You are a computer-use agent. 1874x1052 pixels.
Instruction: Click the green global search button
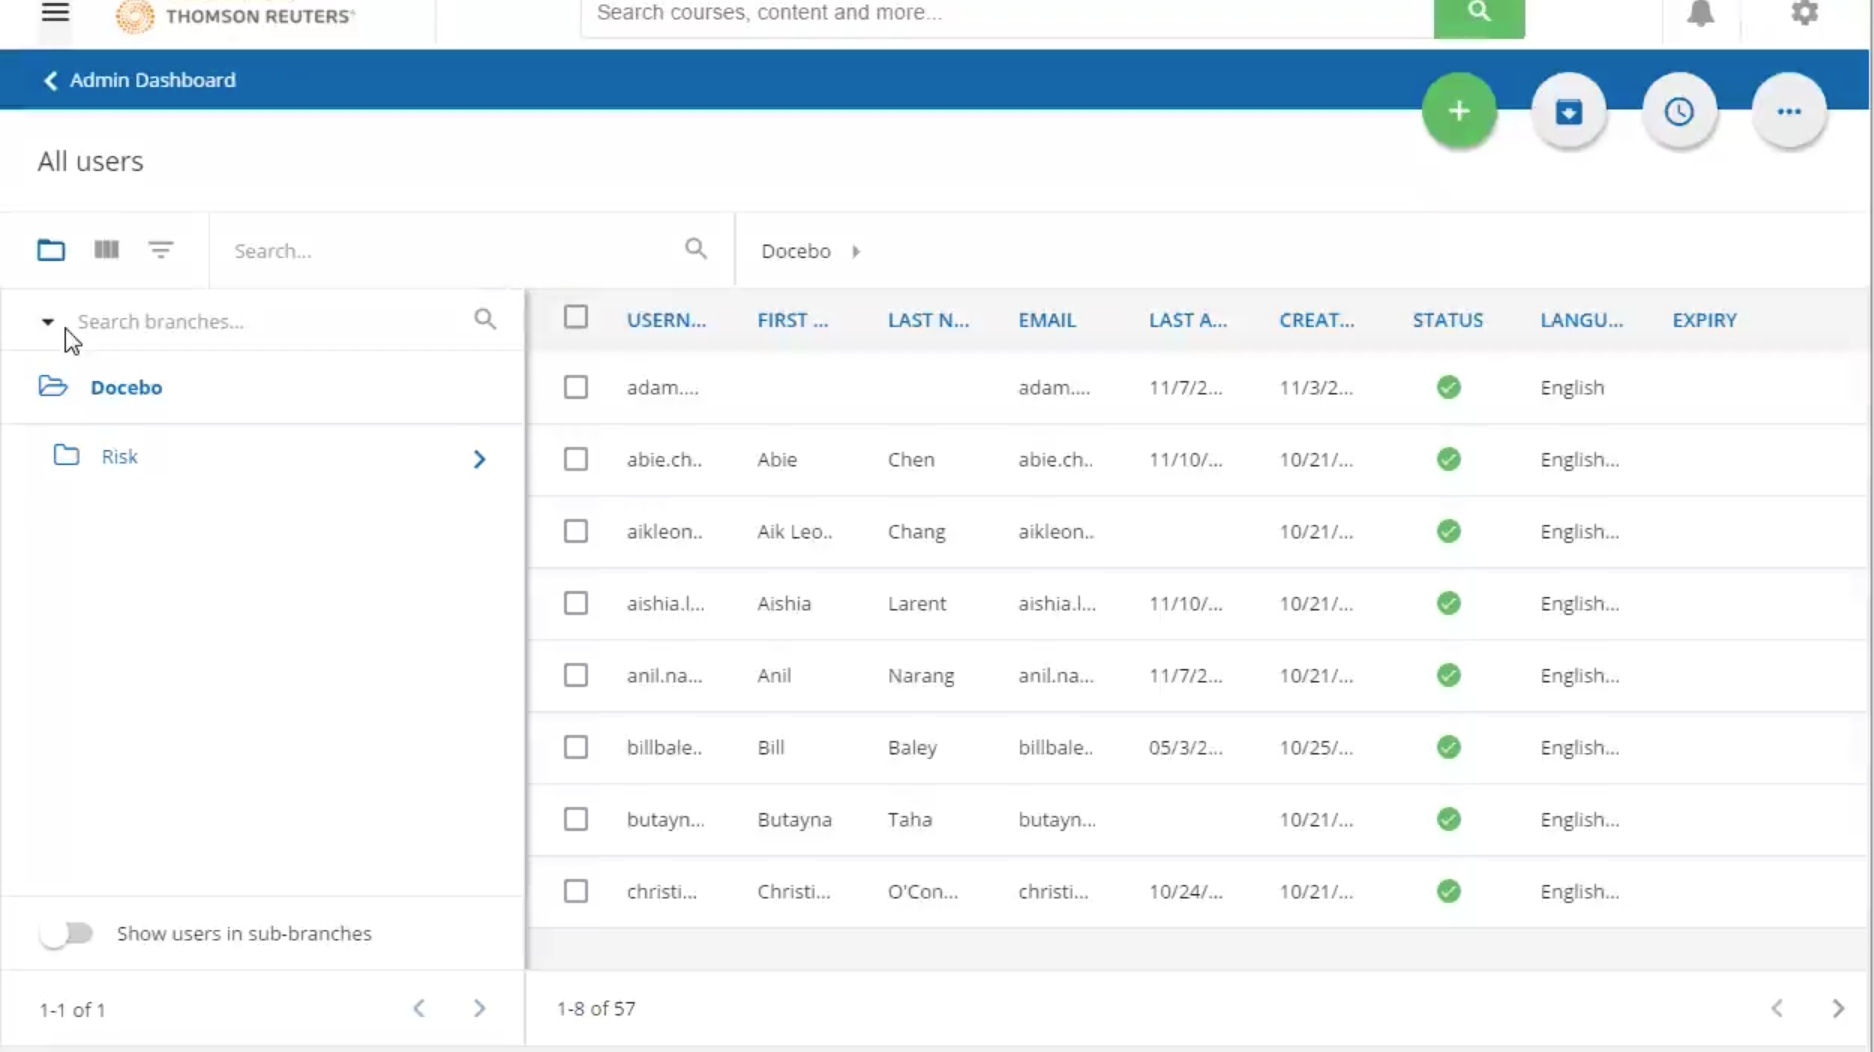pyautogui.click(x=1478, y=14)
